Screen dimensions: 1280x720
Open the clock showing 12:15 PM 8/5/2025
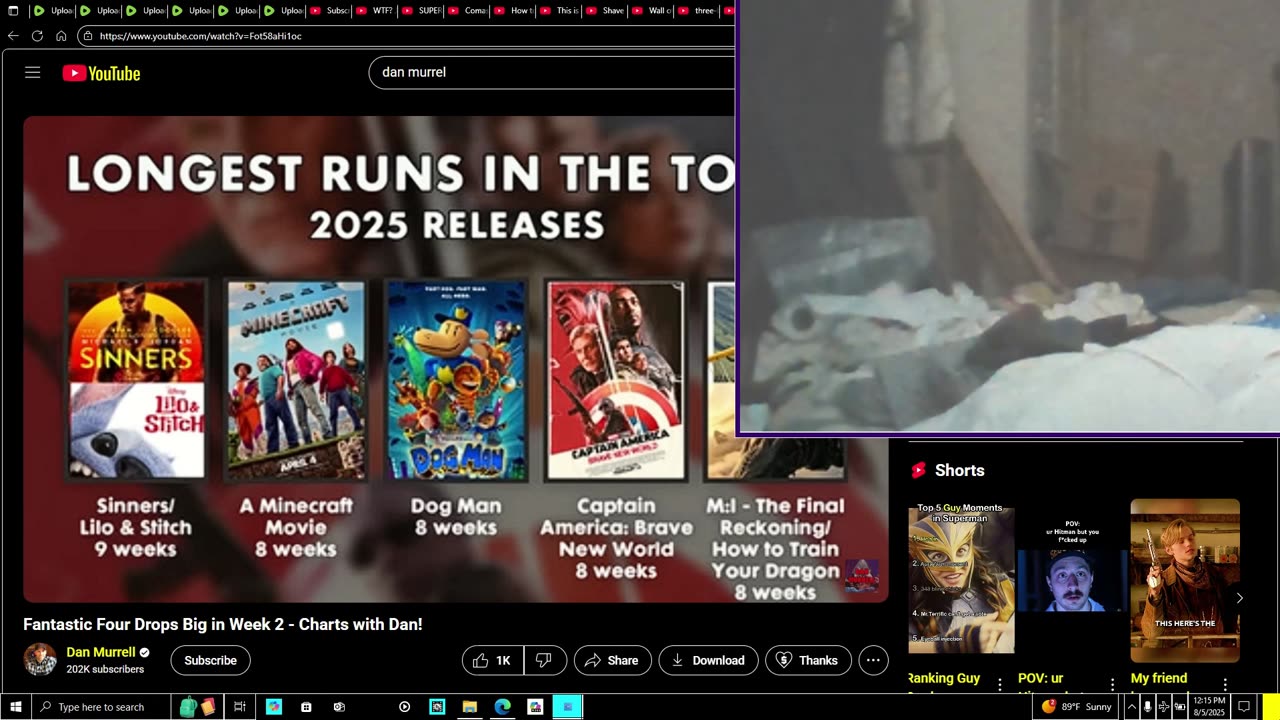click(x=1209, y=707)
